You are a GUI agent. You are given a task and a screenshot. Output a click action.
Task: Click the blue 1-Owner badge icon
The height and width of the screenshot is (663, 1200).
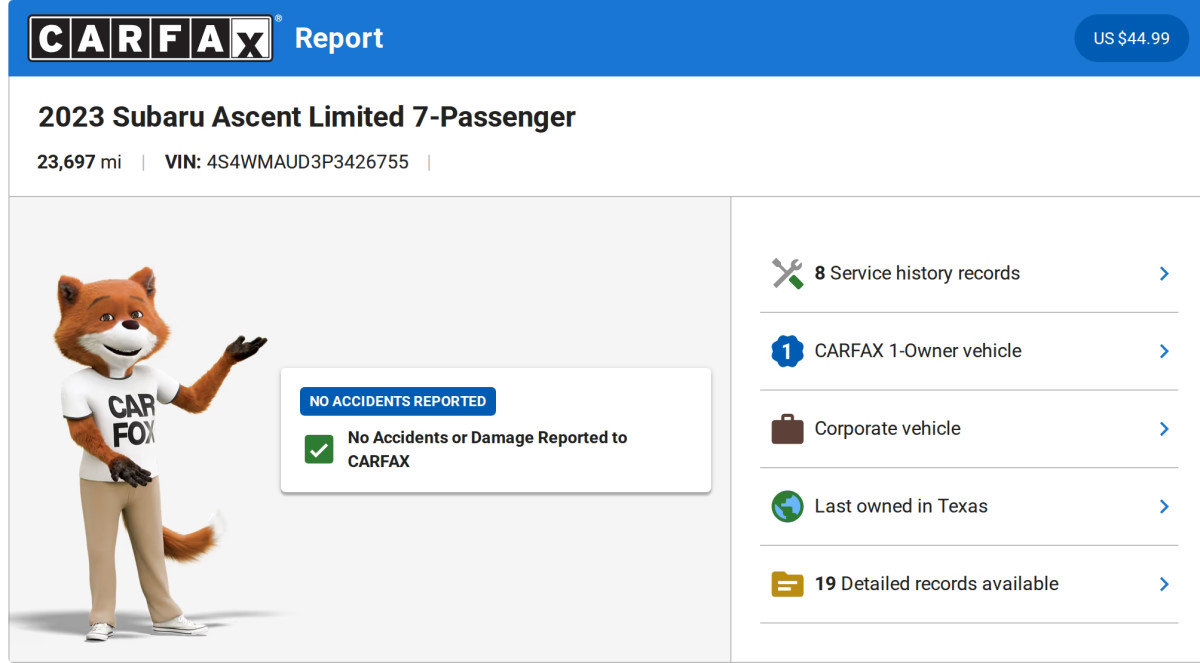[x=786, y=351]
